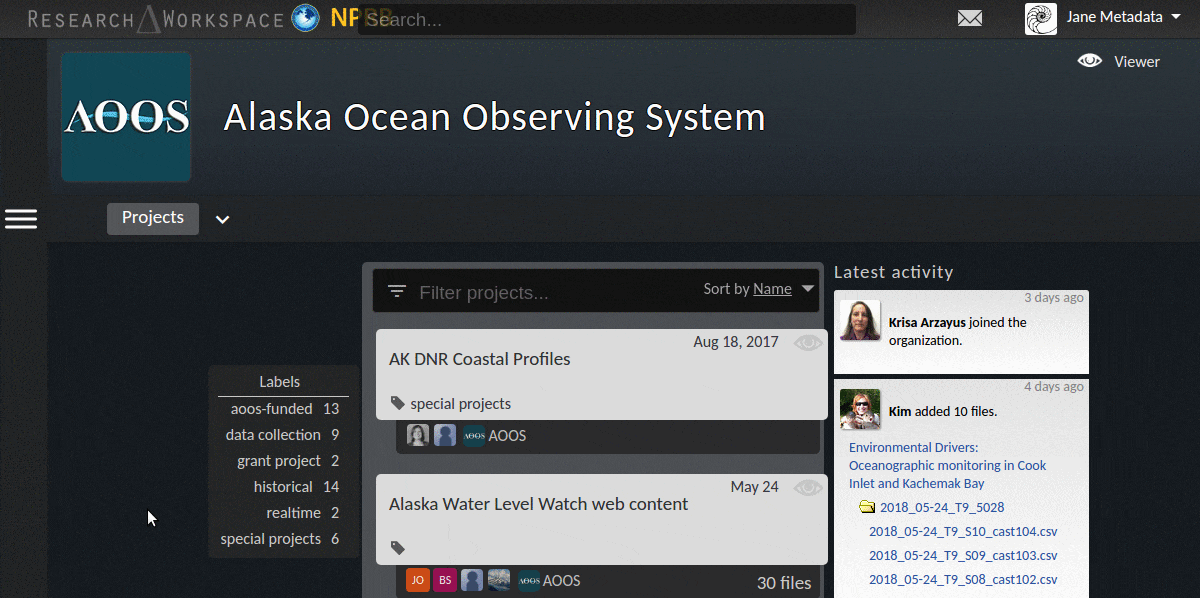Open Alaska Water Level Watch web content project
The width and height of the screenshot is (1200, 598).
pos(538,504)
